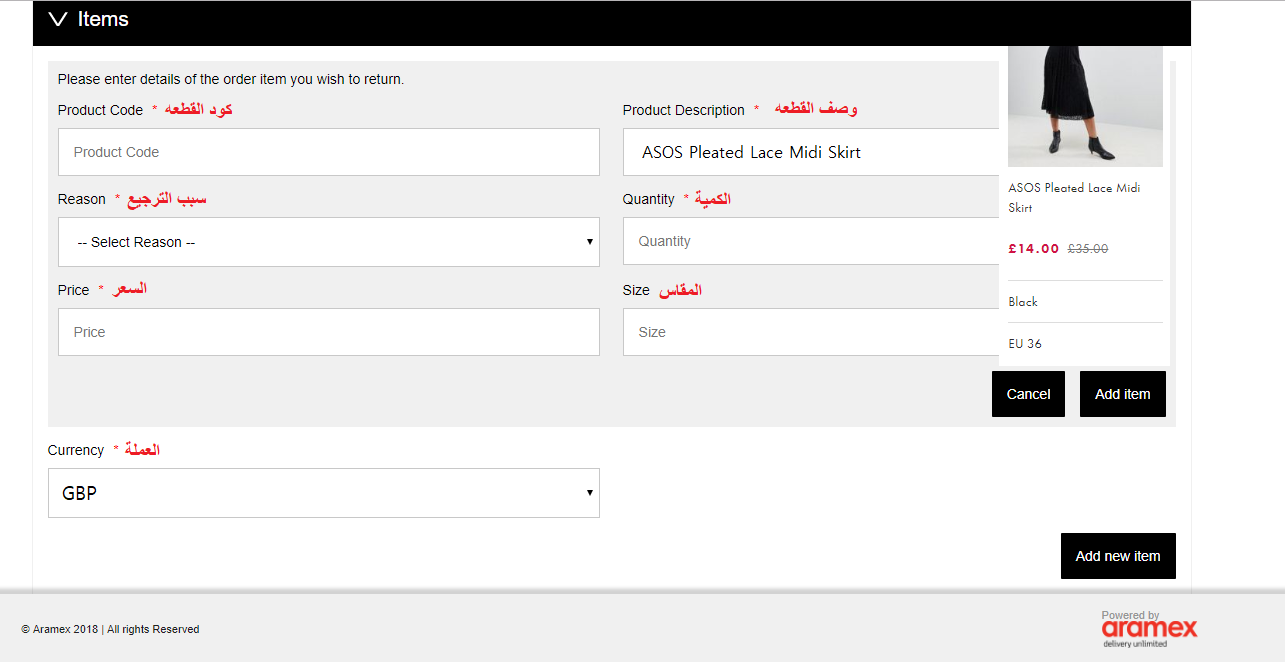Click the Add item button
The height and width of the screenshot is (662, 1285).
1123,394
